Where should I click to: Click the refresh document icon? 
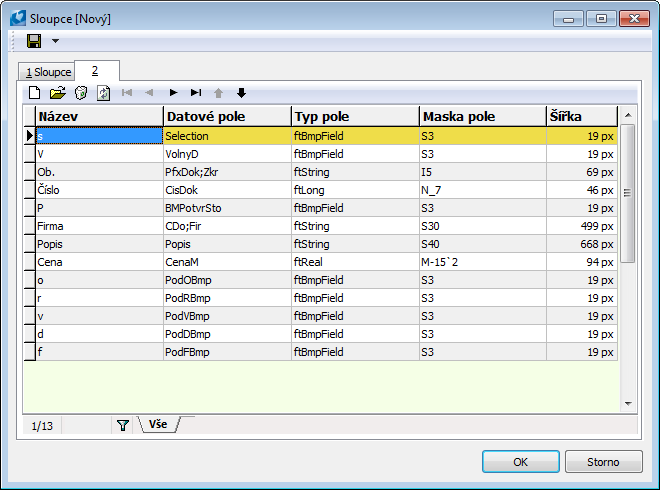[x=104, y=93]
